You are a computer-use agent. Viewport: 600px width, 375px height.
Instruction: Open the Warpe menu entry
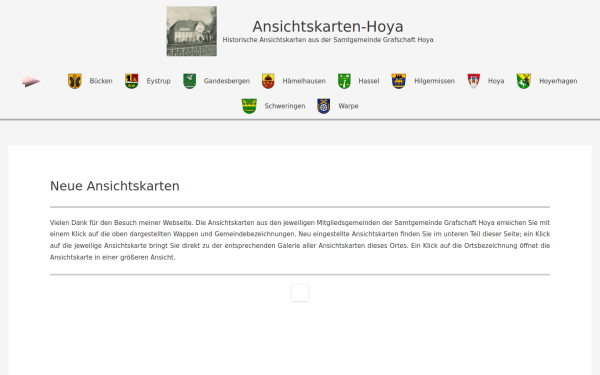(348, 106)
